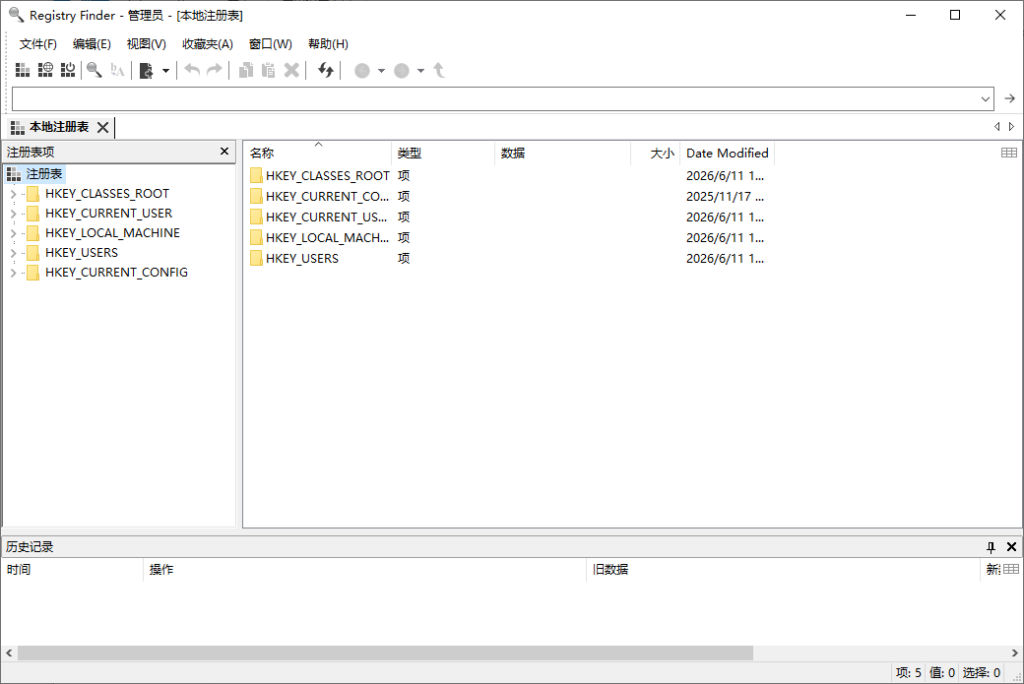1024x684 pixels.
Task: Click the history horizontal scrollbar thumb
Action: coord(385,653)
